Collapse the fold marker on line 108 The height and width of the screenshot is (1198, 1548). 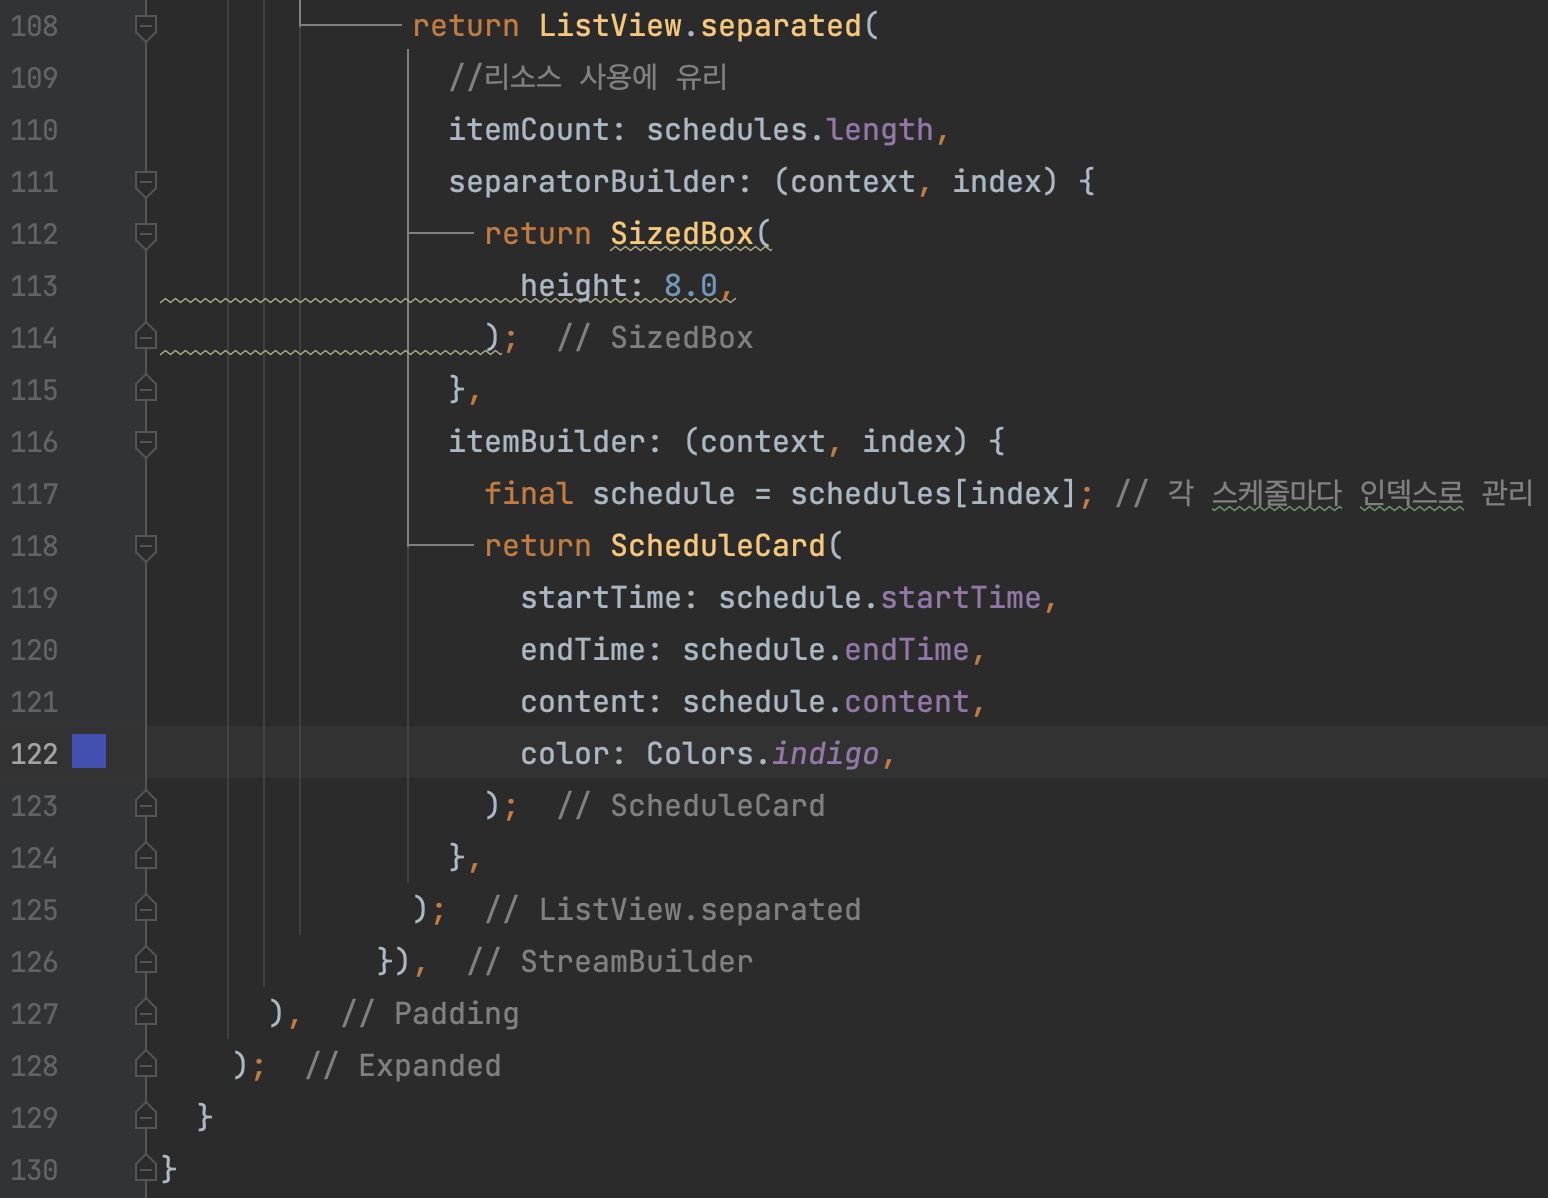[146, 27]
